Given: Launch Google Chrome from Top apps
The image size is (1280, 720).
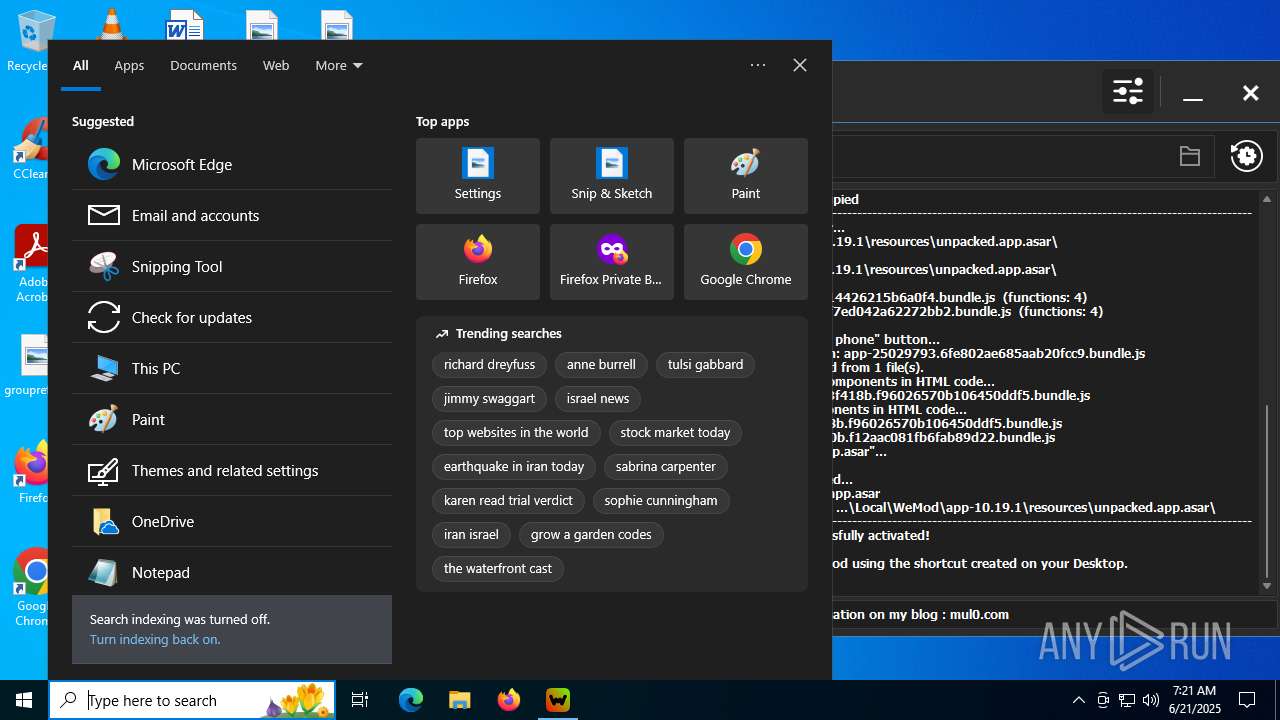Looking at the screenshot, I should click(x=746, y=262).
